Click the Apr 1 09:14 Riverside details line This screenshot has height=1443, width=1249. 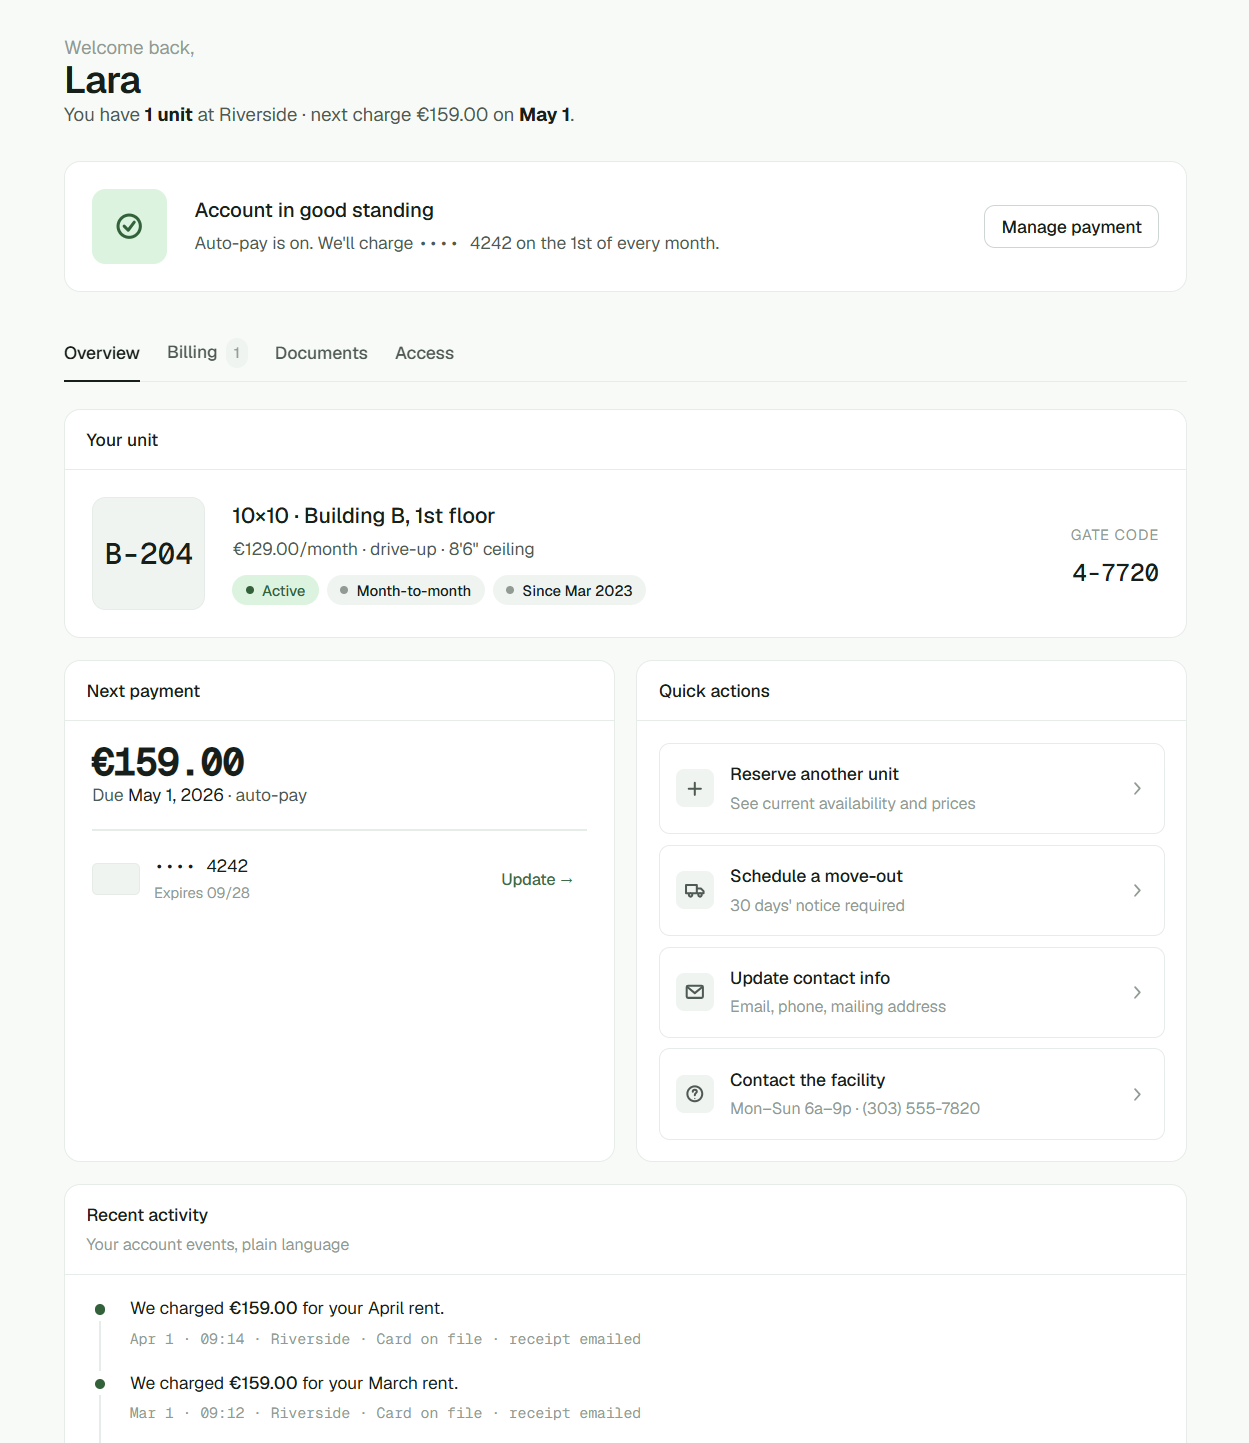pos(385,1339)
